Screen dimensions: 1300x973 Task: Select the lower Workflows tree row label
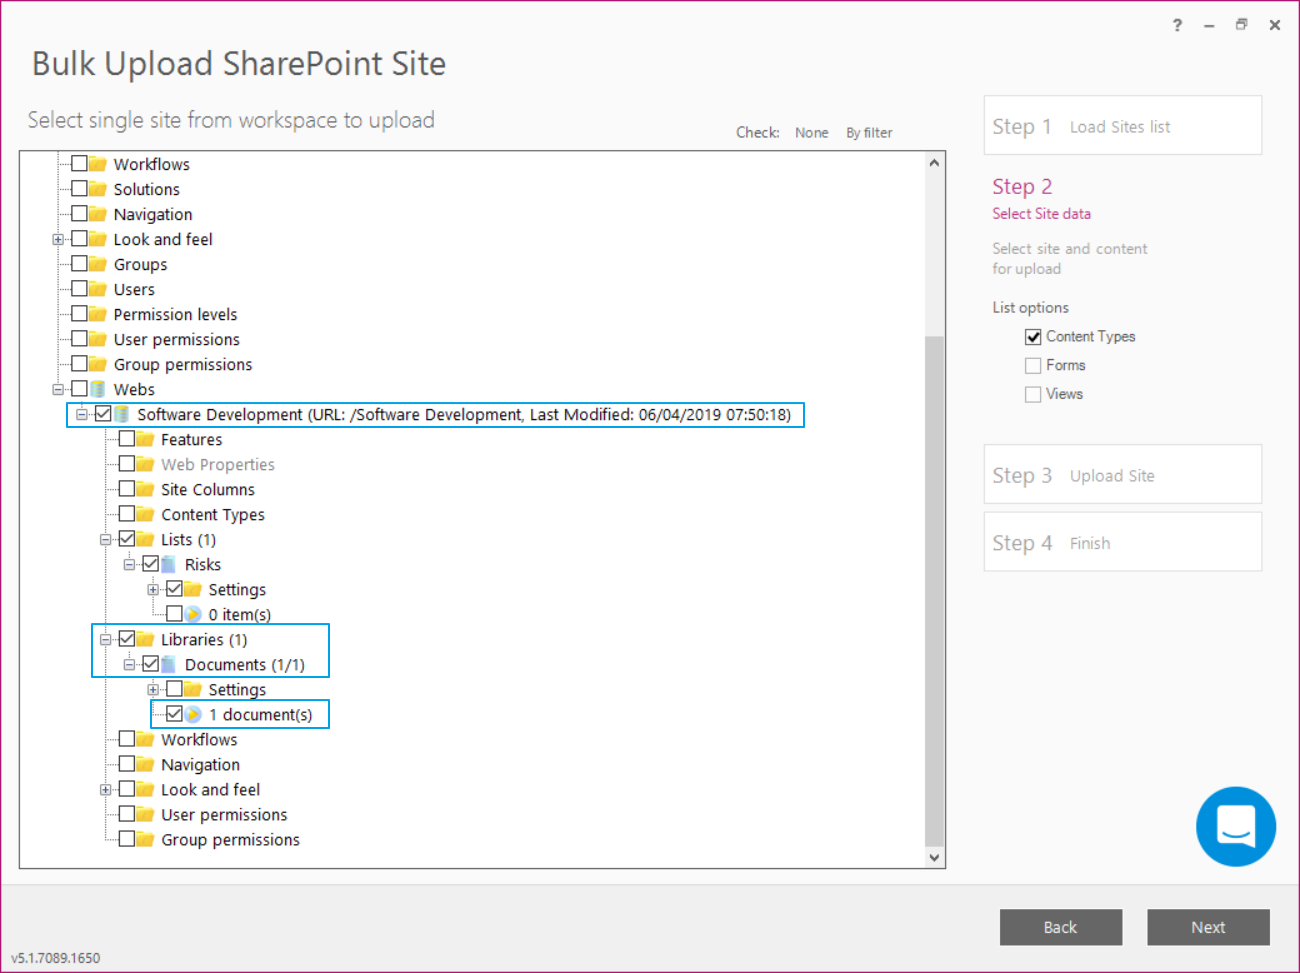[199, 739]
